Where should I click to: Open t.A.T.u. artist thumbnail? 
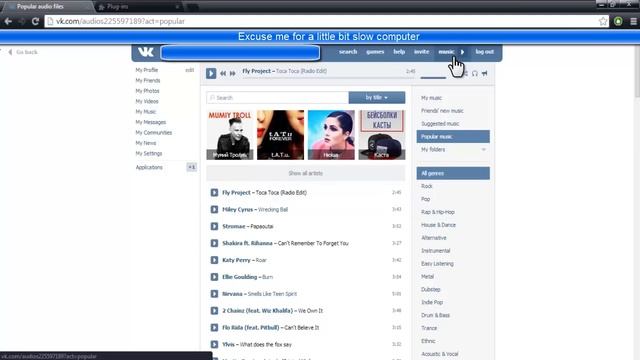pos(280,135)
